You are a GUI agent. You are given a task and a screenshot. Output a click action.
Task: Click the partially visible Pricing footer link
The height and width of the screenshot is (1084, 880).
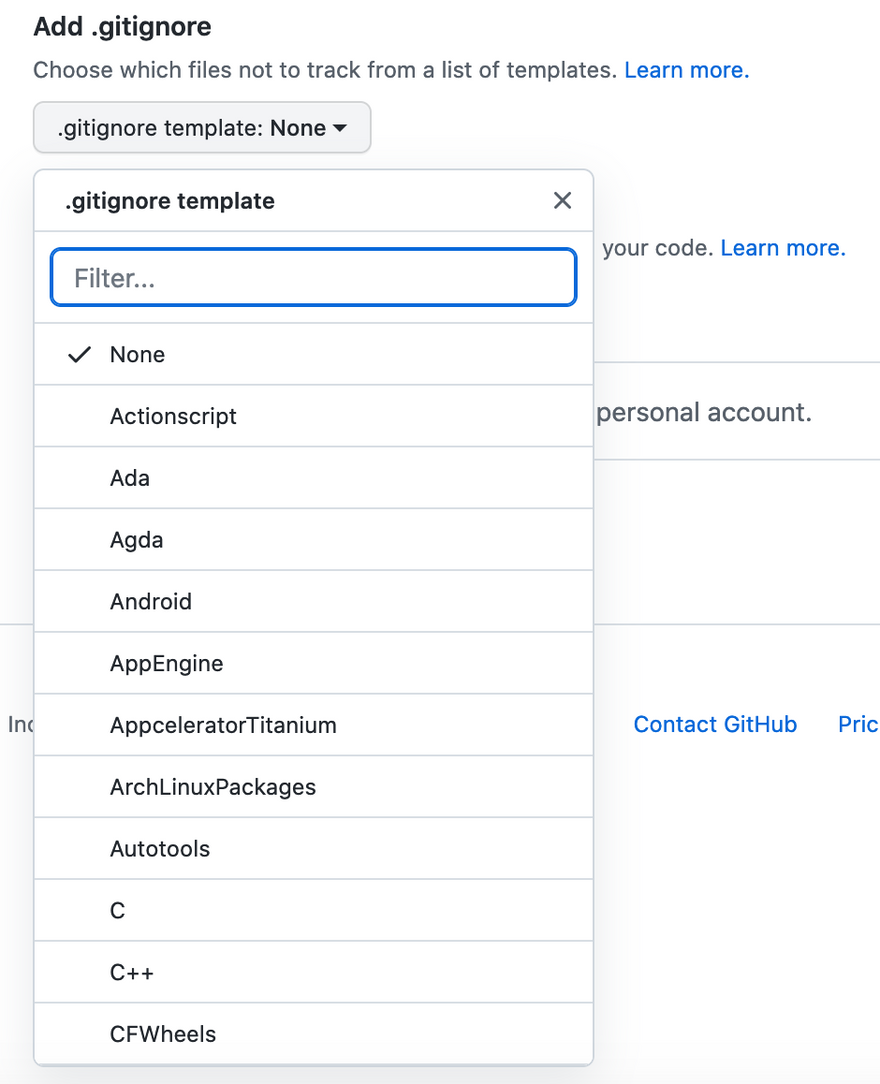(858, 725)
